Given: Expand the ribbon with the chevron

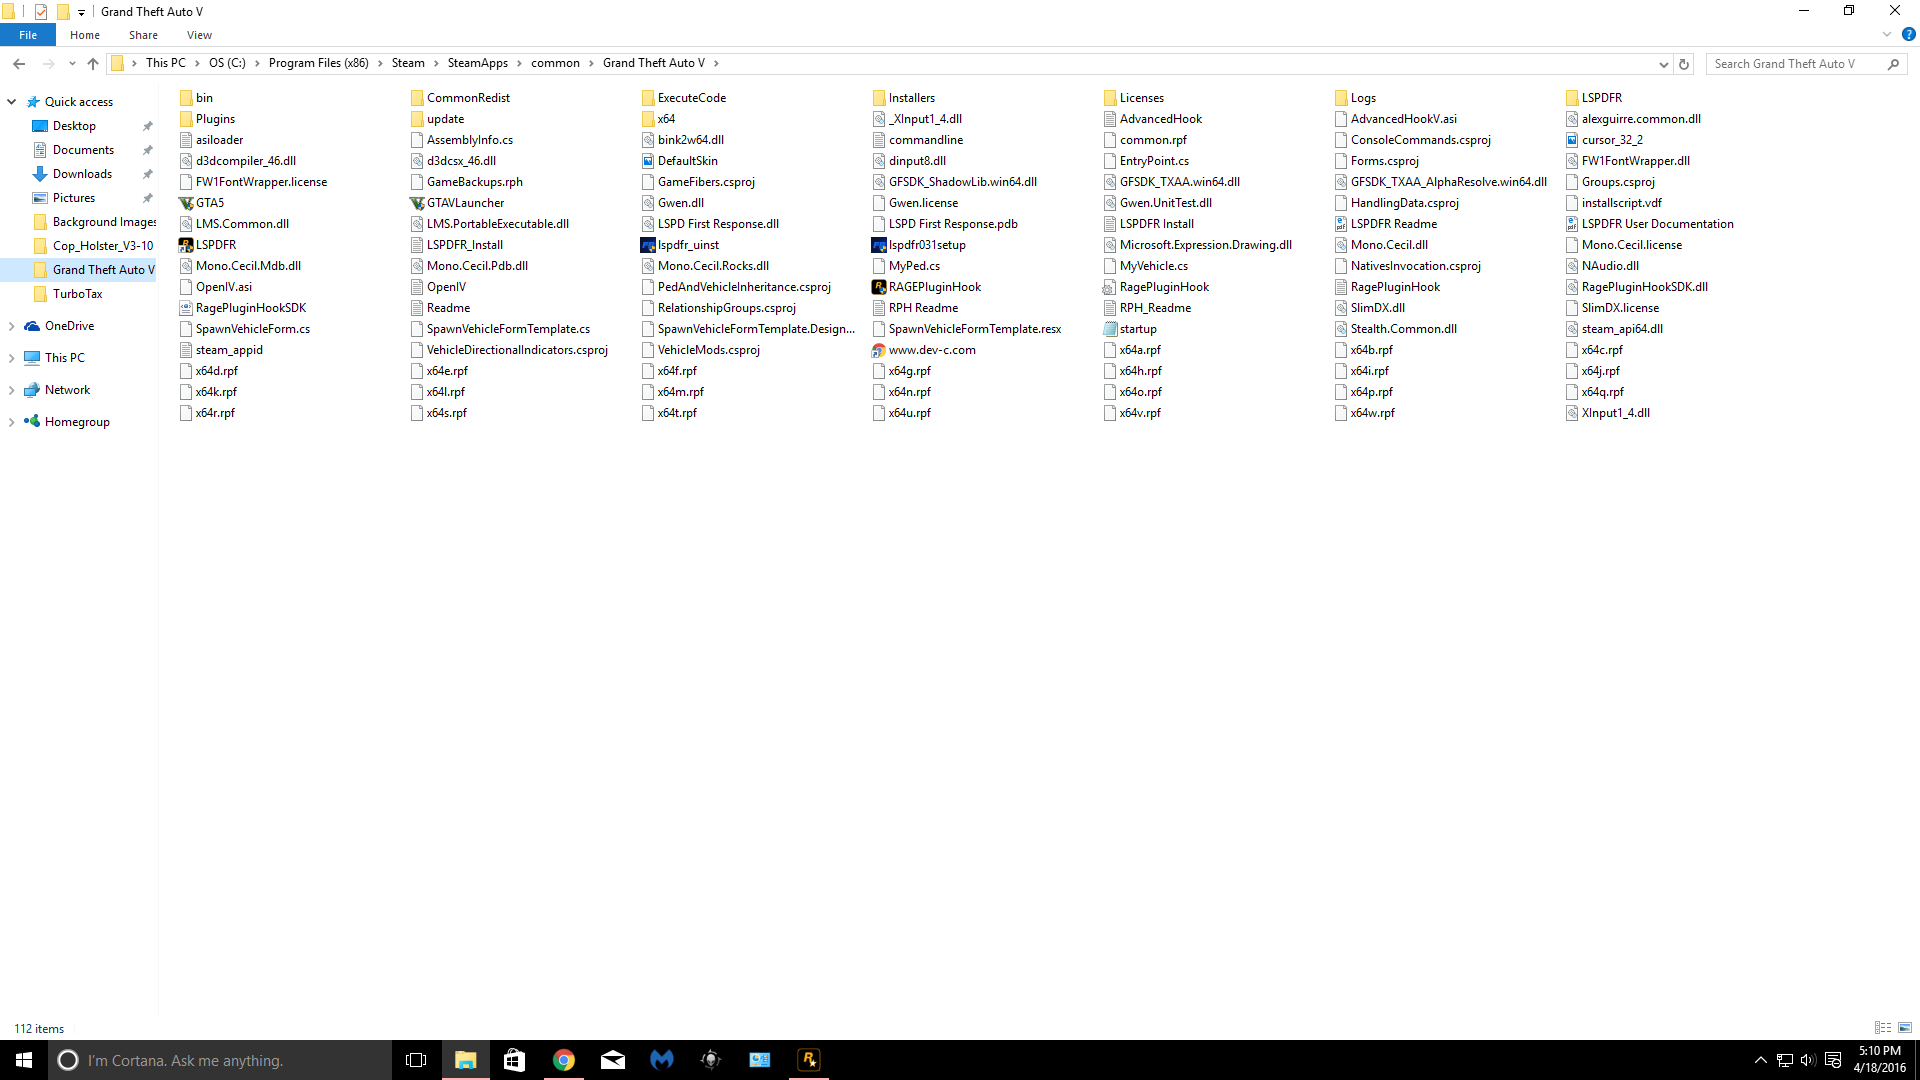Looking at the screenshot, I should coord(1887,35).
